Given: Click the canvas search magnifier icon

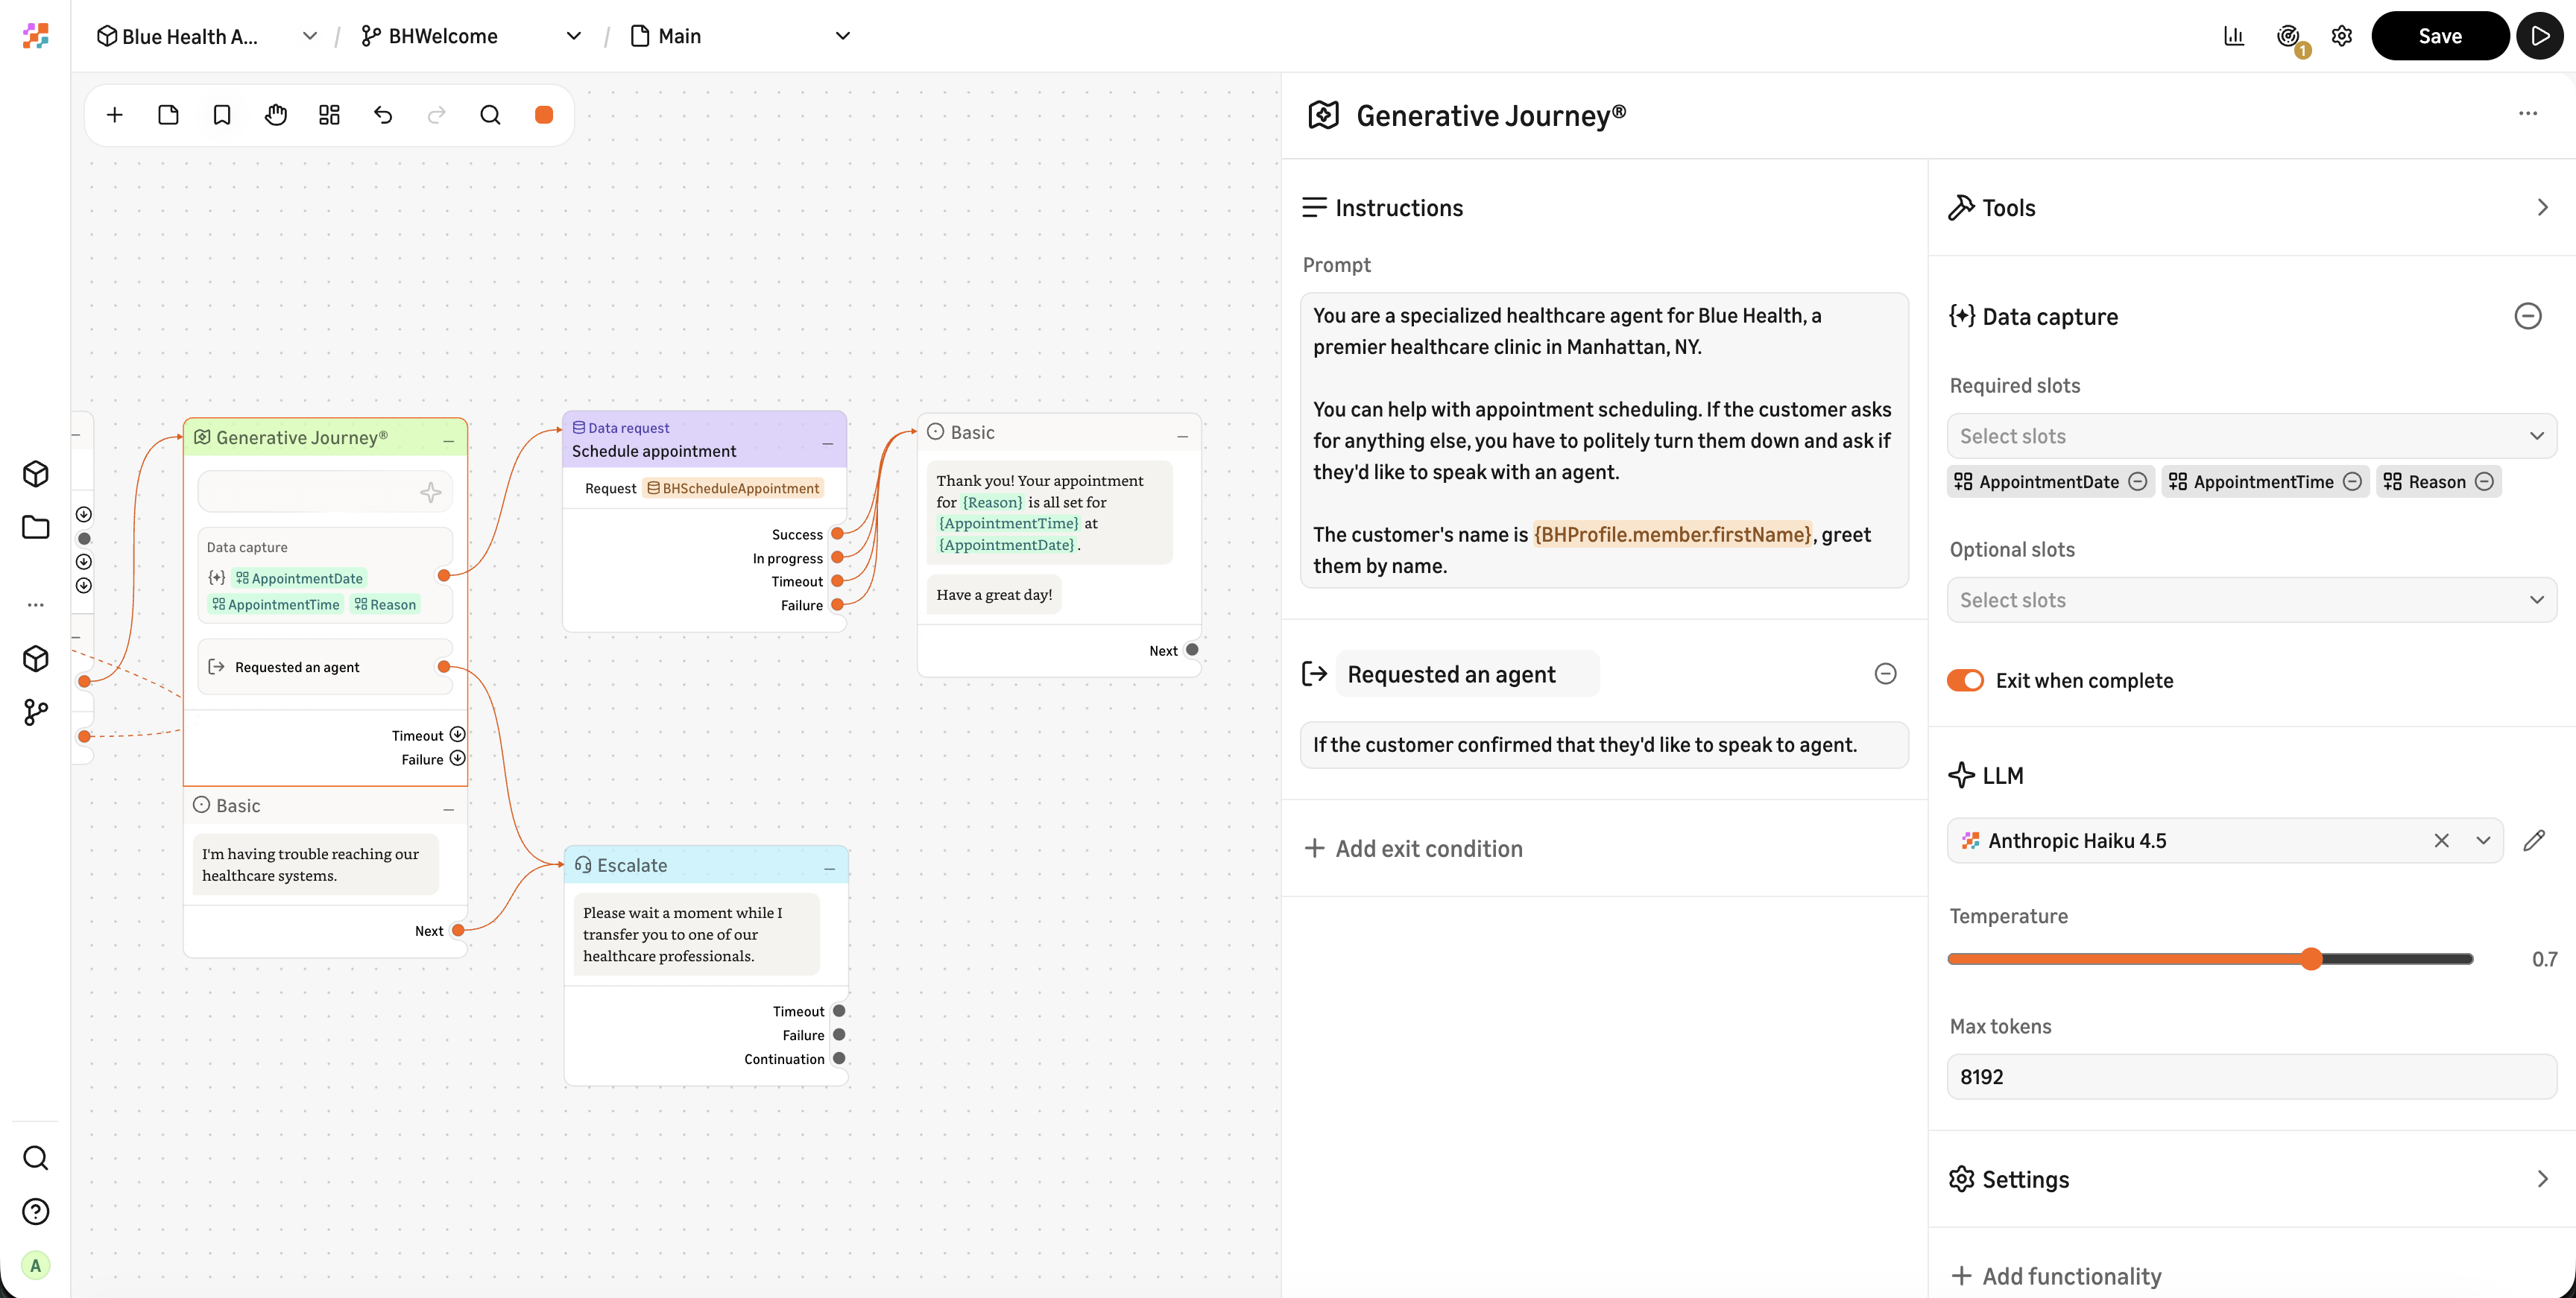Looking at the screenshot, I should pyautogui.click(x=490, y=115).
